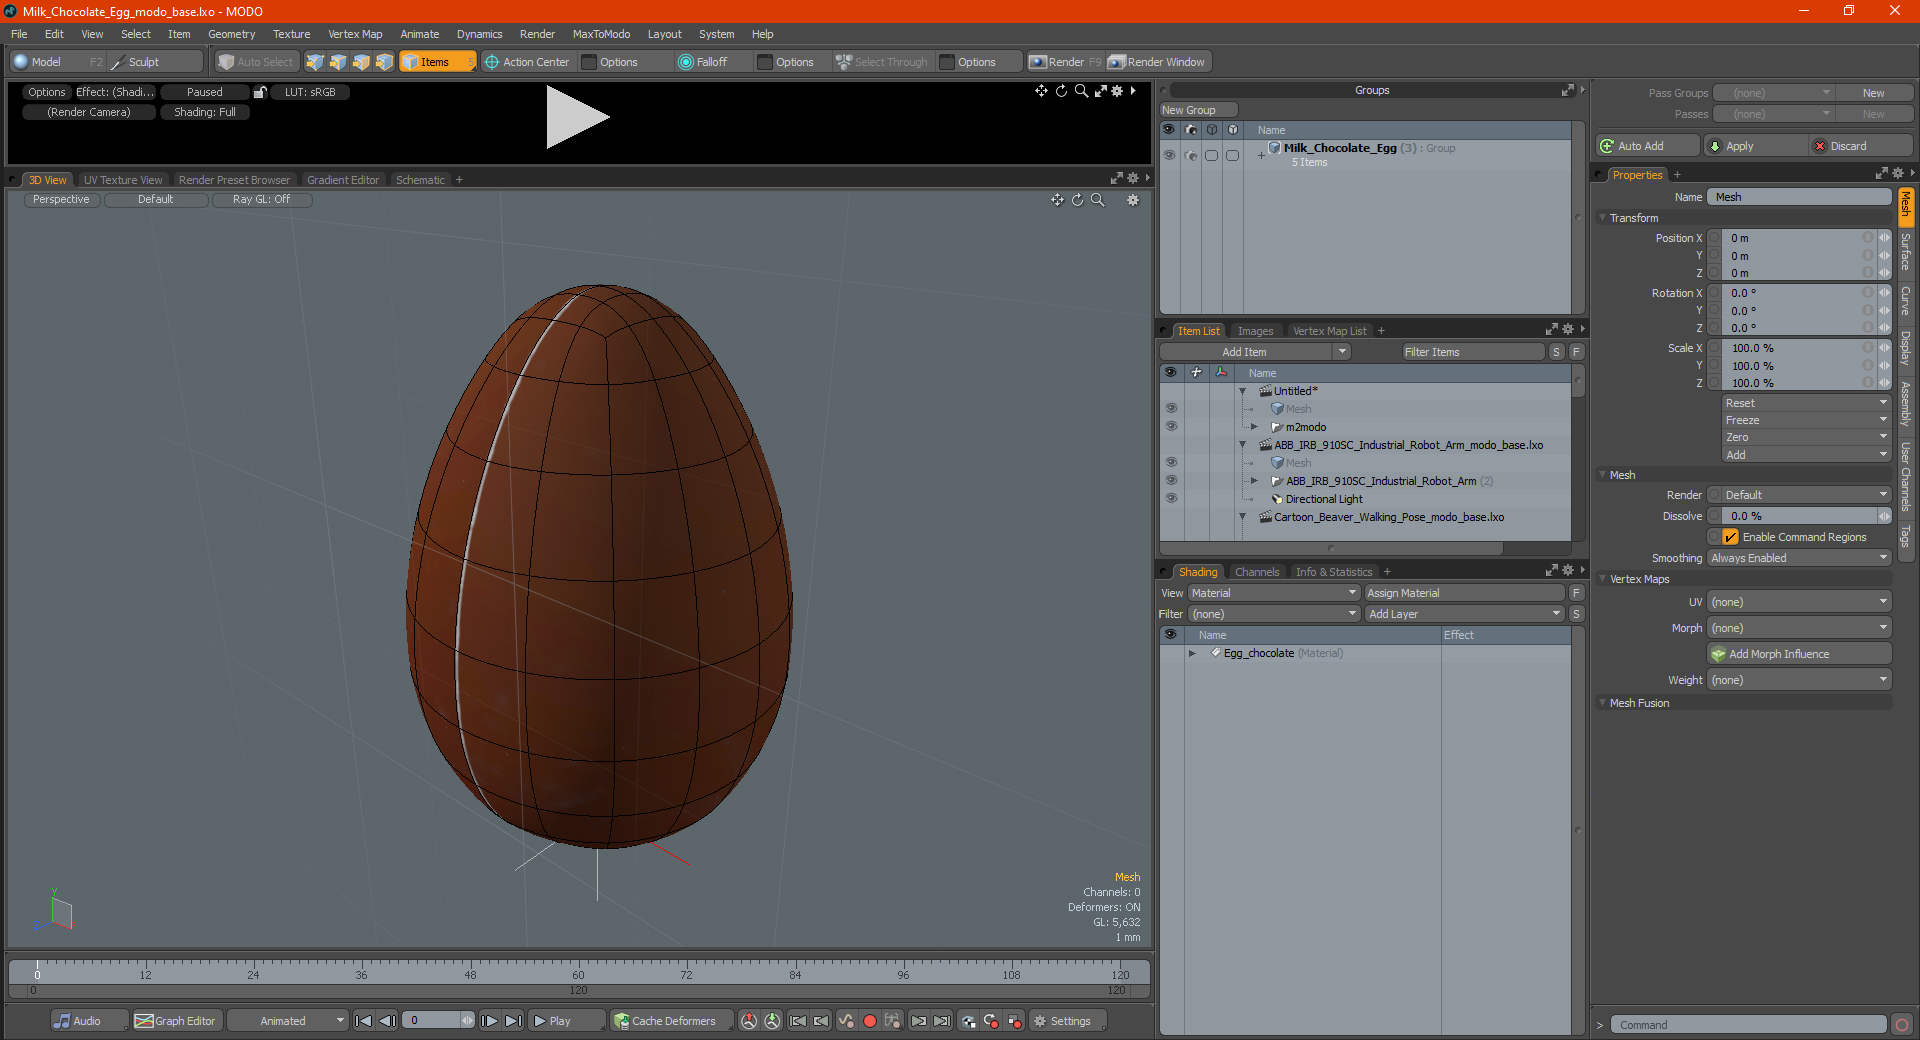1920x1040 pixels.
Task: Click Add Morph Influence button
Action: click(x=1800, y=654)
